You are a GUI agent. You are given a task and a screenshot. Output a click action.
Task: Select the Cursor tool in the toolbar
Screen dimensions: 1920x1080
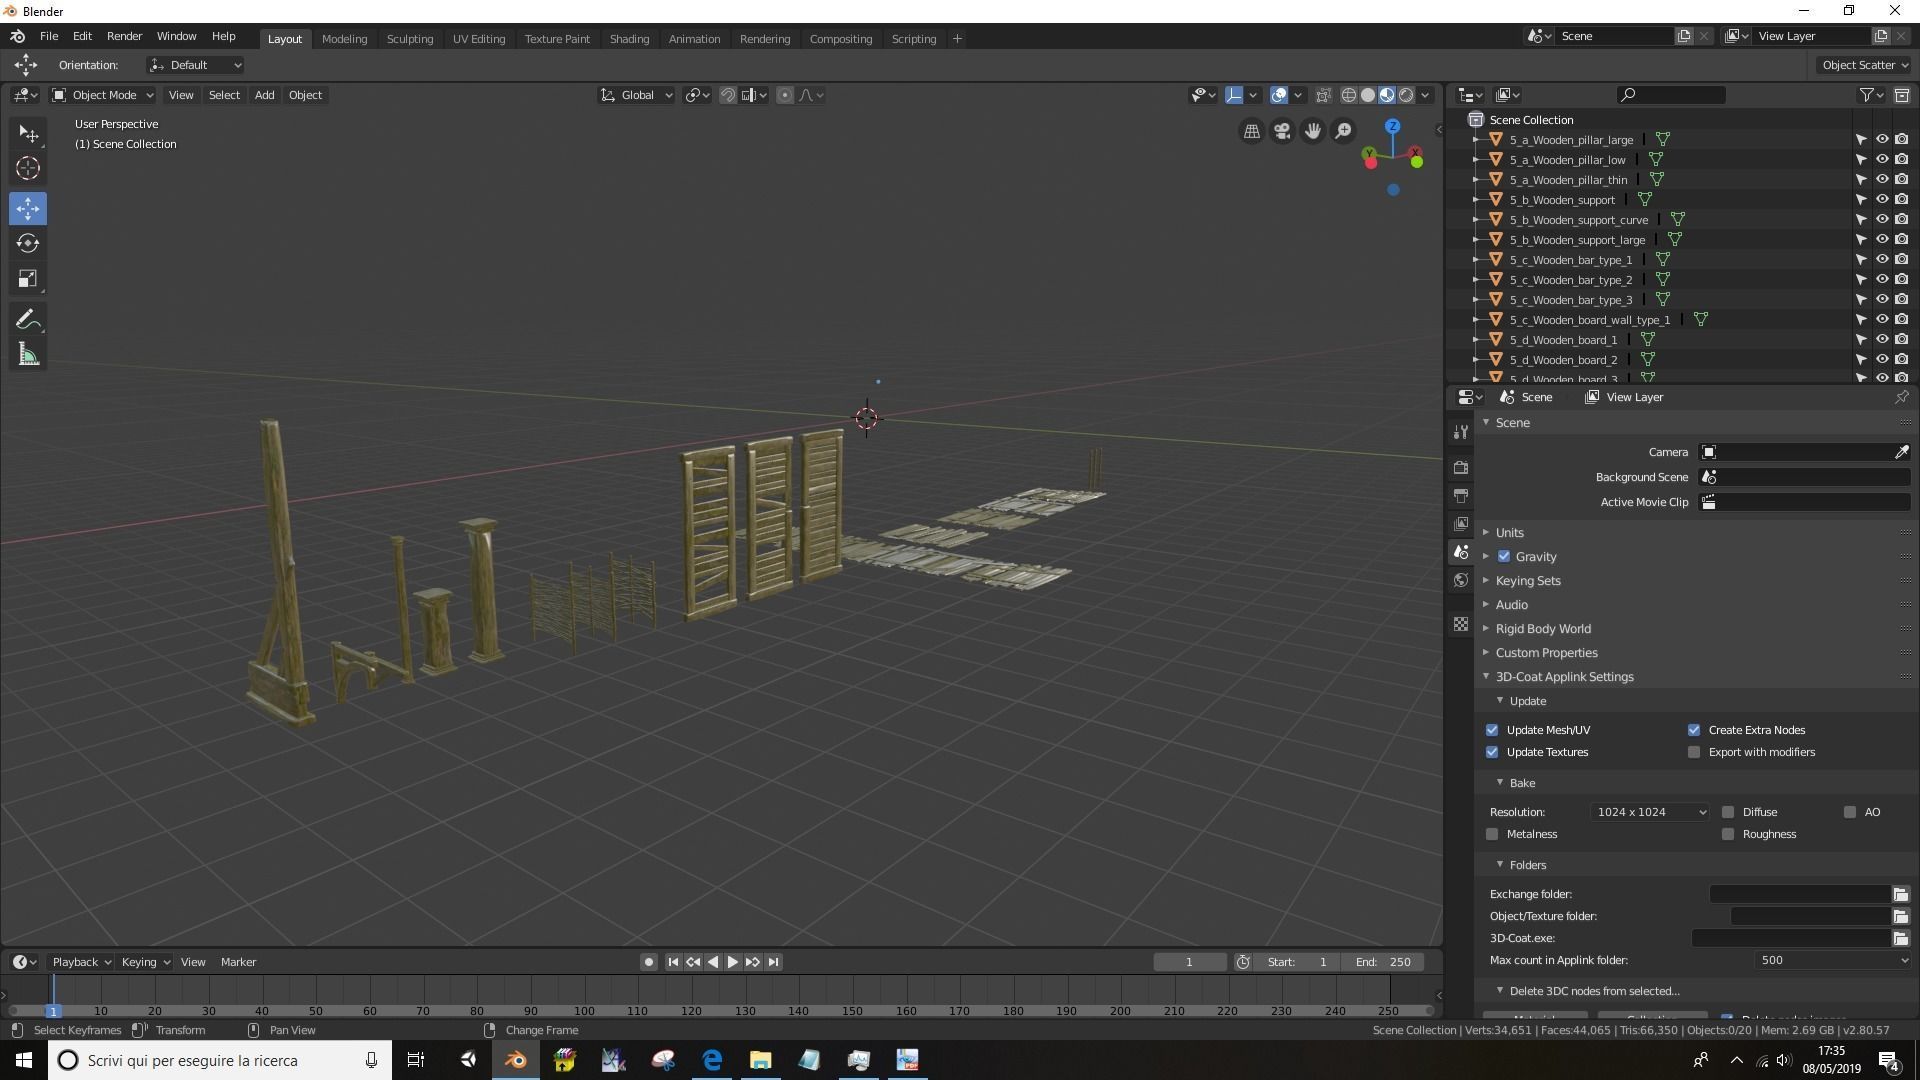[x=28, y=168]
